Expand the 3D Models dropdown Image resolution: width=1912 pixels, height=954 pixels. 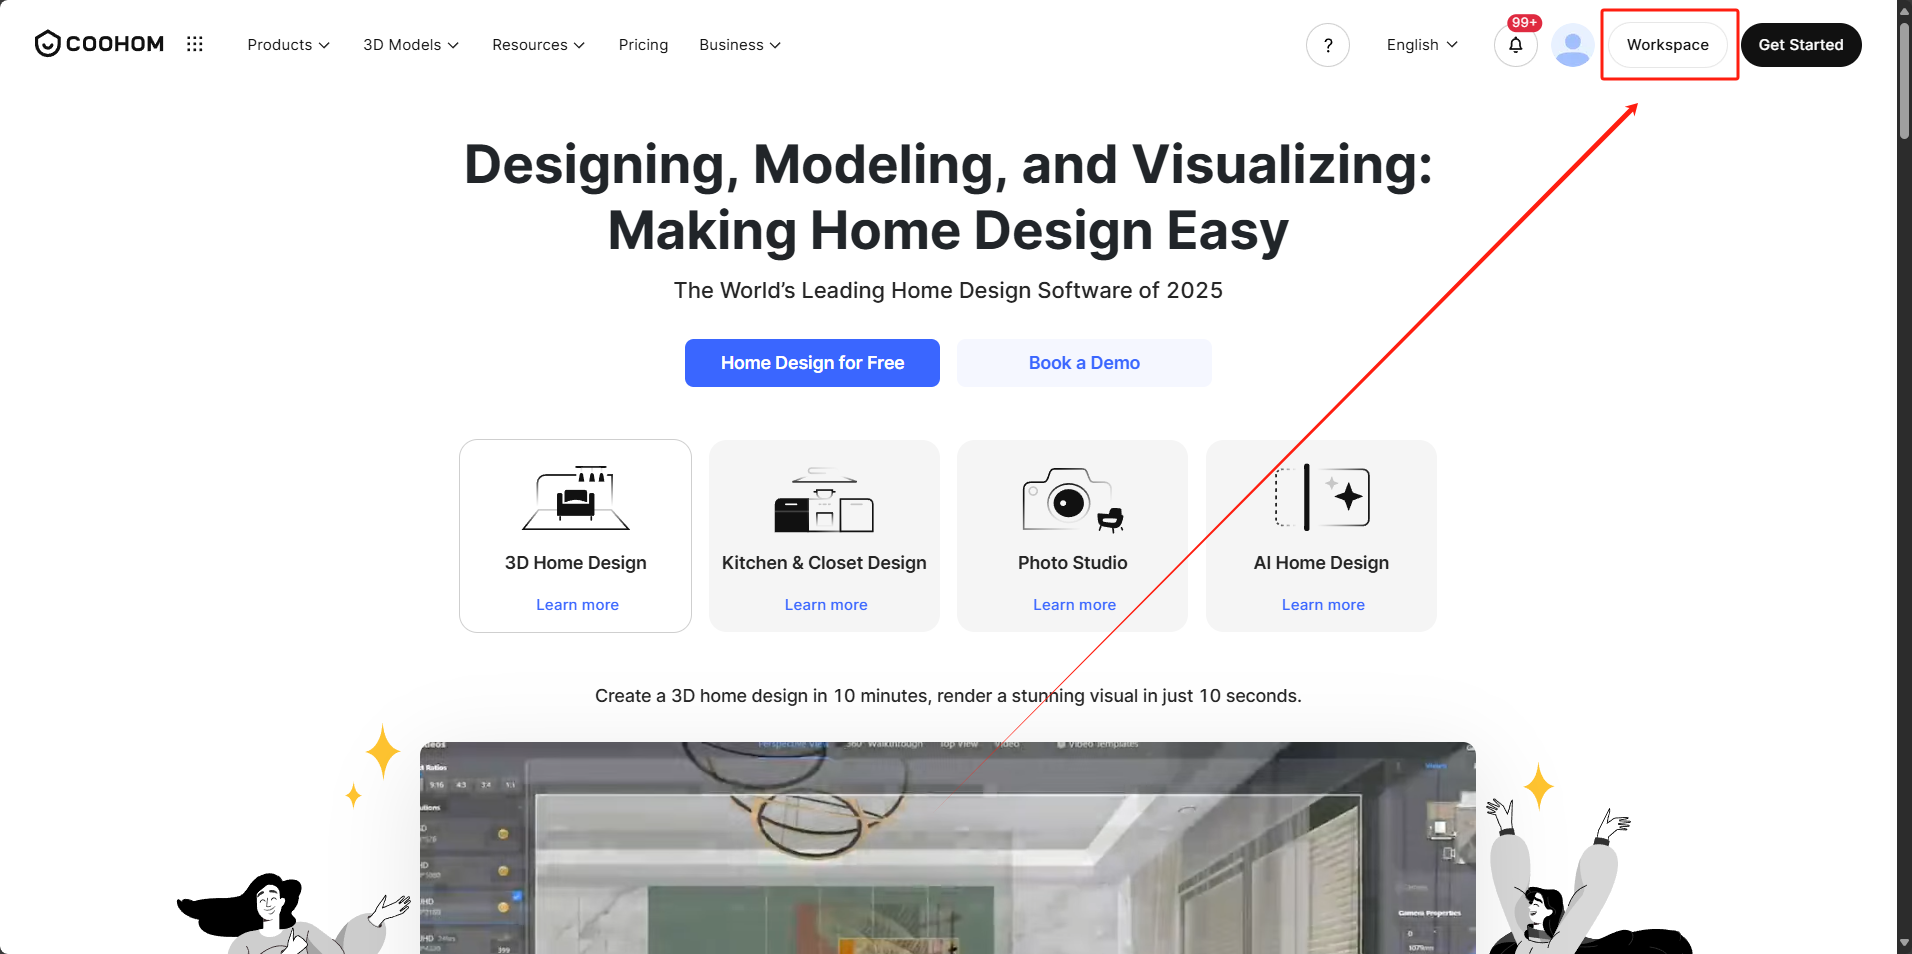410,45
